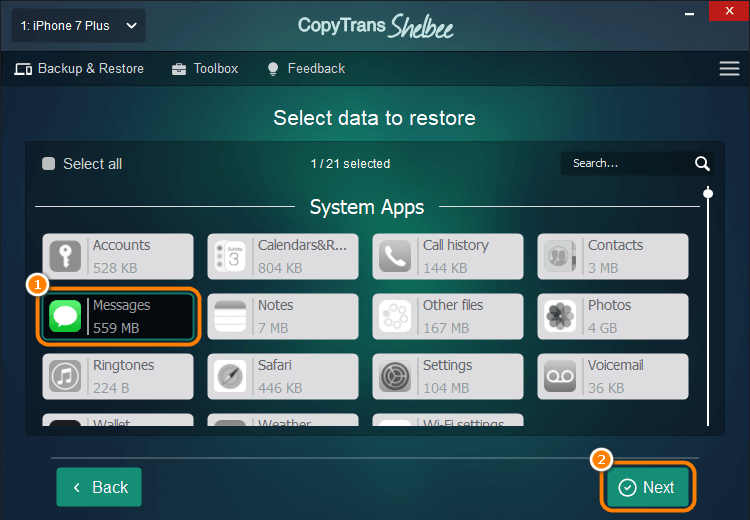The width and height of the screenshot is (750, 520).
Task: Select the Settings gear icon
Action: point(395,376)
